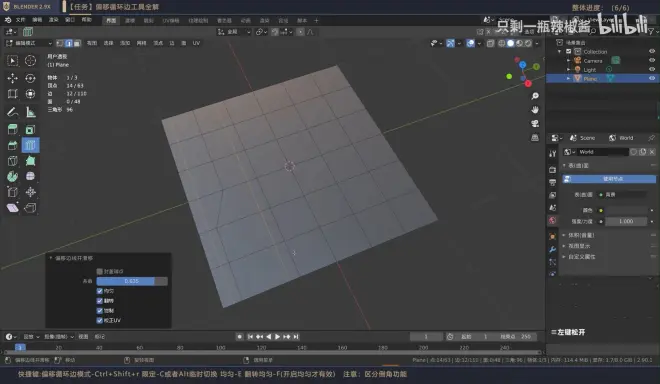The image size is (660, 384).
Task: Activate the Loop Cut tool
Action: (x=30, y=145)
